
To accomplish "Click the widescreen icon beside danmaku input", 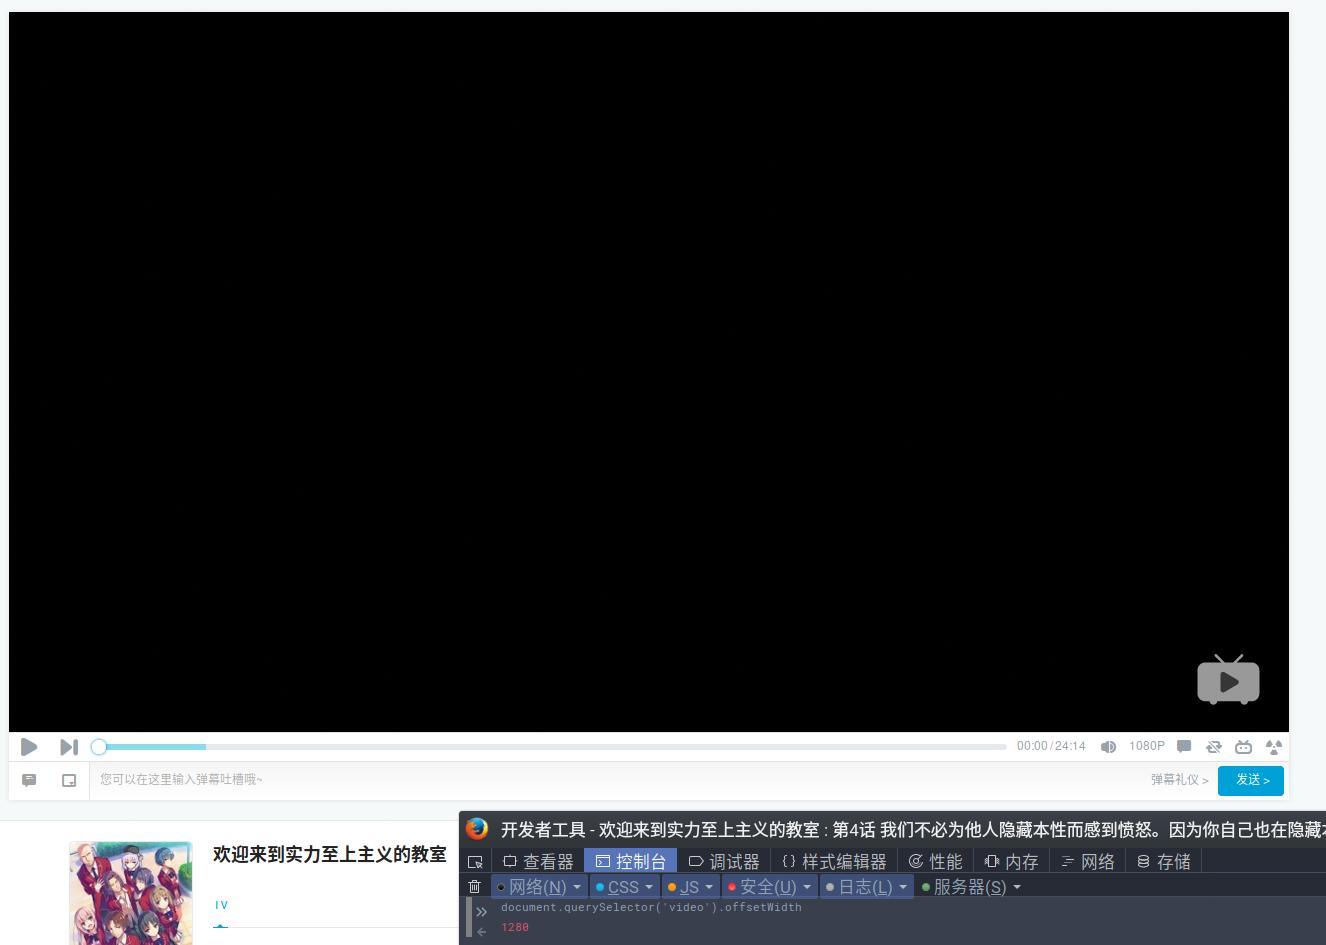I will pos(68,780).
